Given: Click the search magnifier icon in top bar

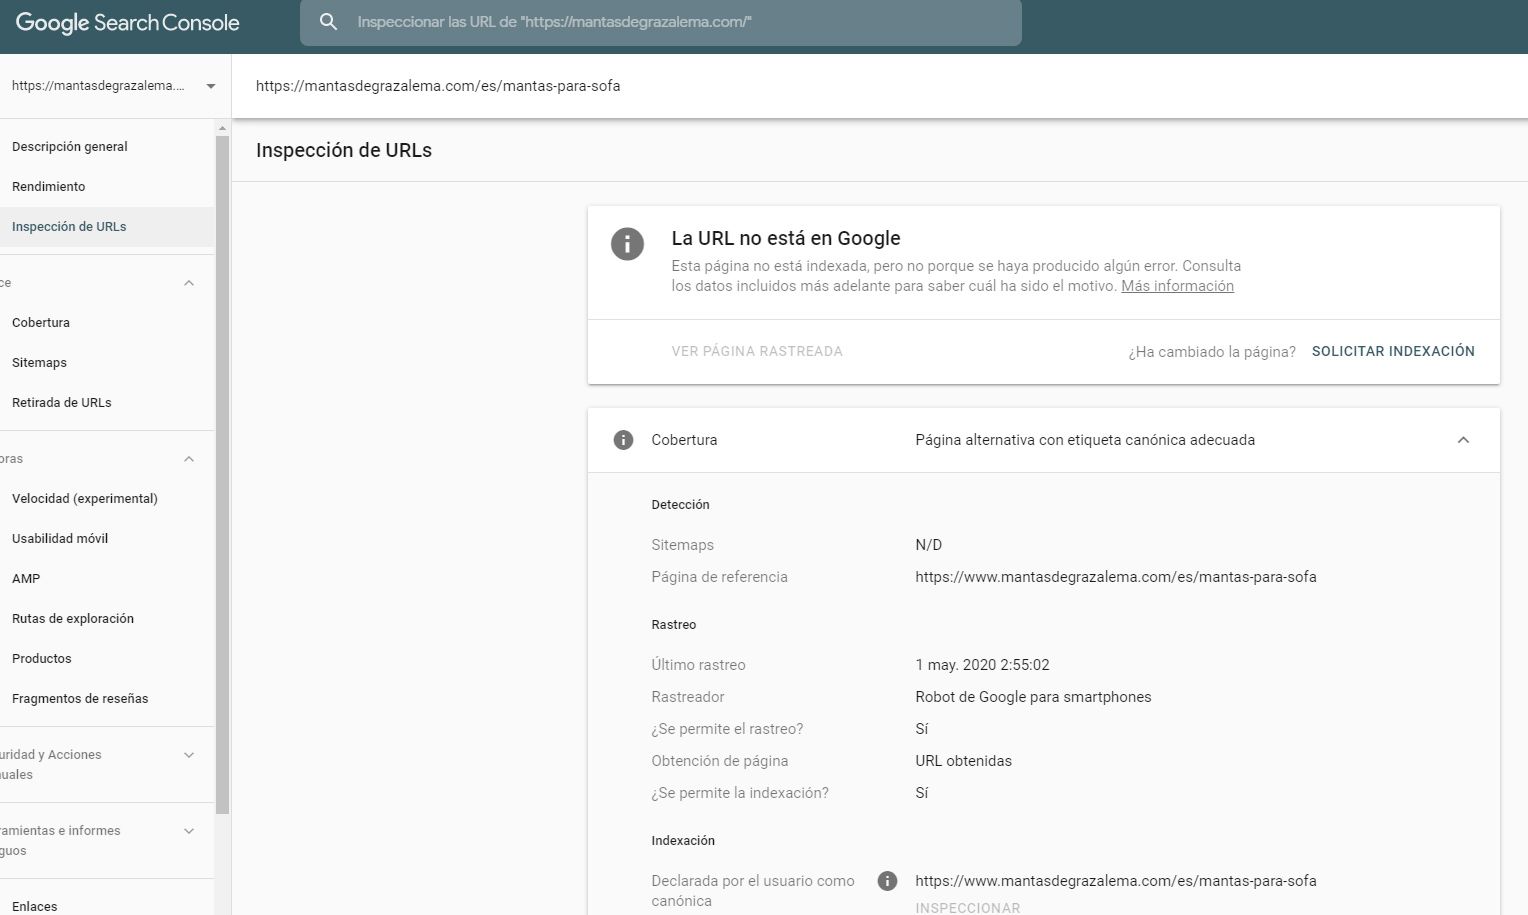Looking at the screenshot, I should tap(328, 21).
